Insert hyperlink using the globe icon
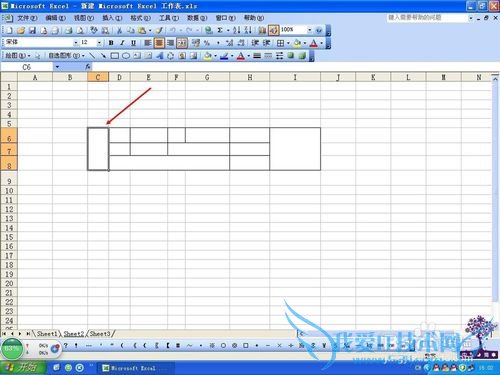 (209, 30)
